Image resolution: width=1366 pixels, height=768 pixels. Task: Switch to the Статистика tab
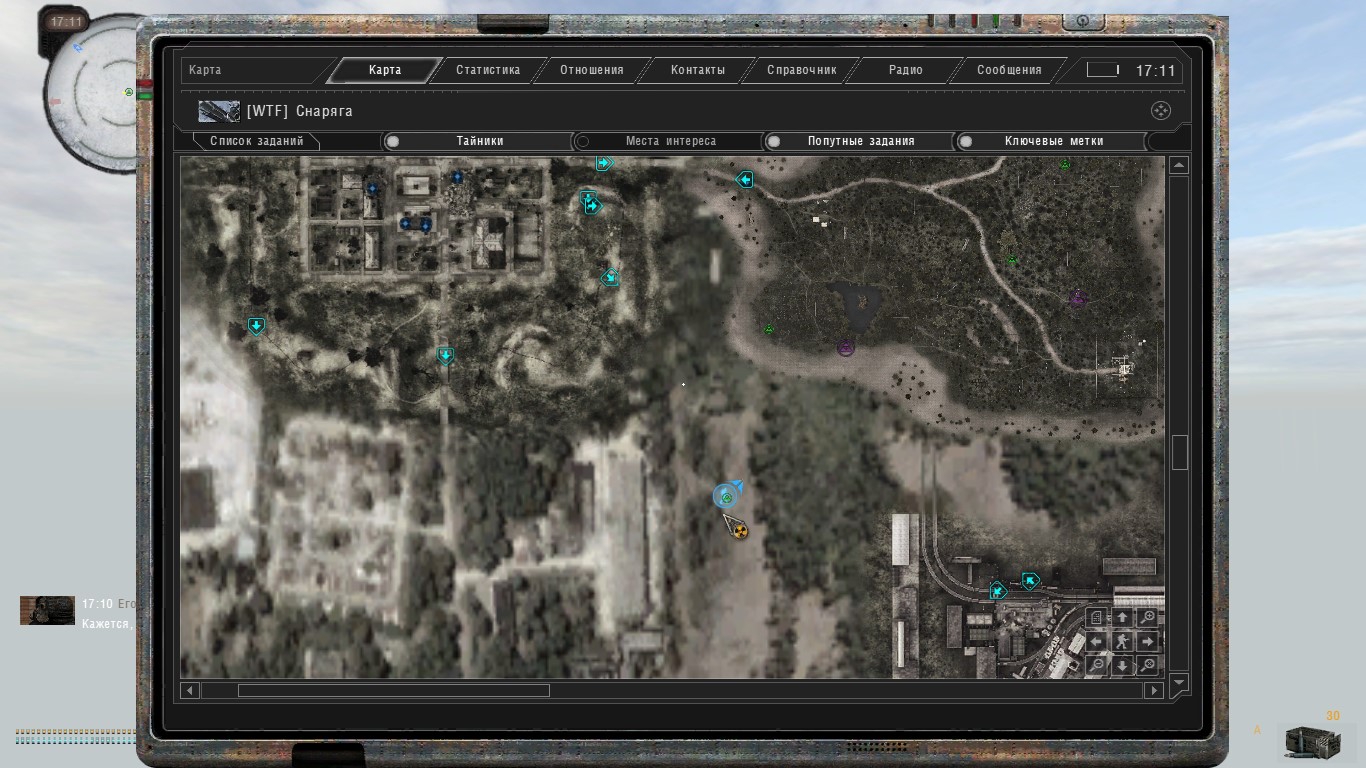[488, 70]
